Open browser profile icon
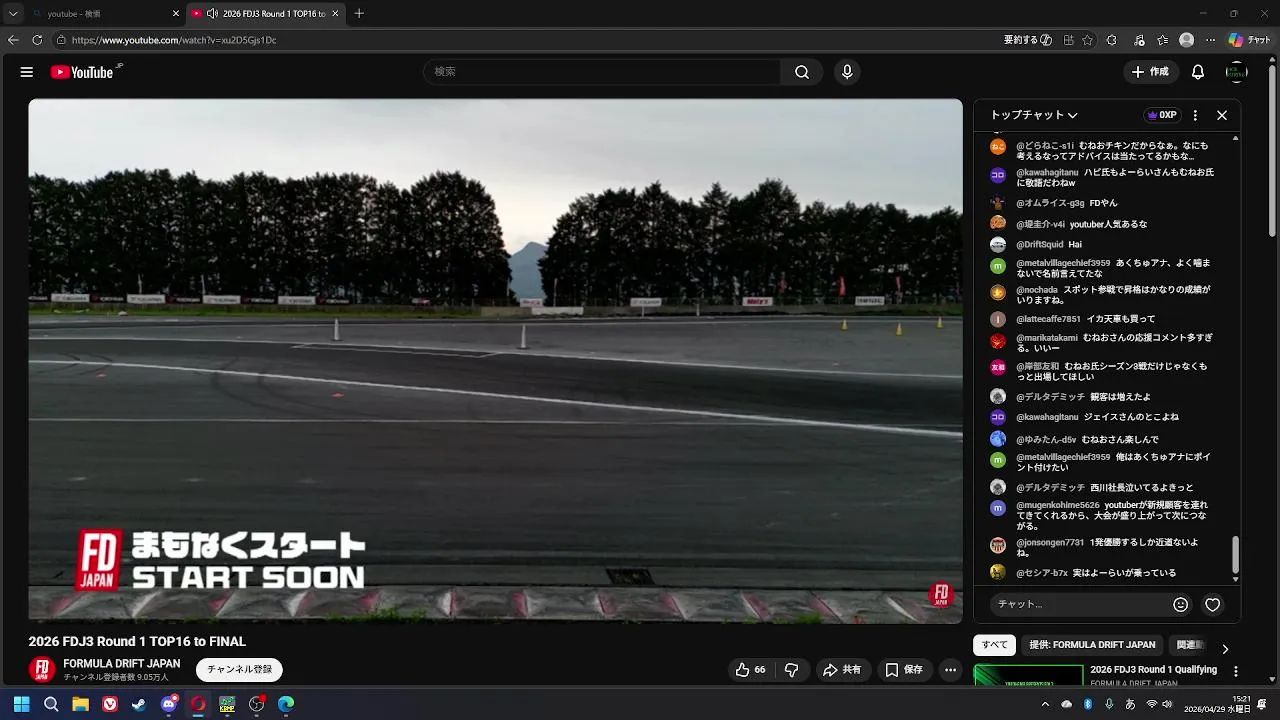The width and height of the screenshot is (1280, 720). point(1187,40)
